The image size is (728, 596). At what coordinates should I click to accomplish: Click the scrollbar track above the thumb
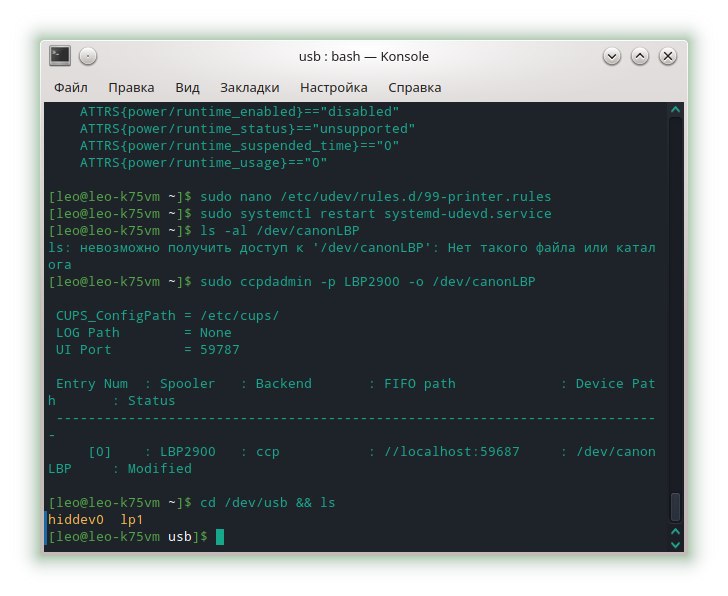[676, 304]
